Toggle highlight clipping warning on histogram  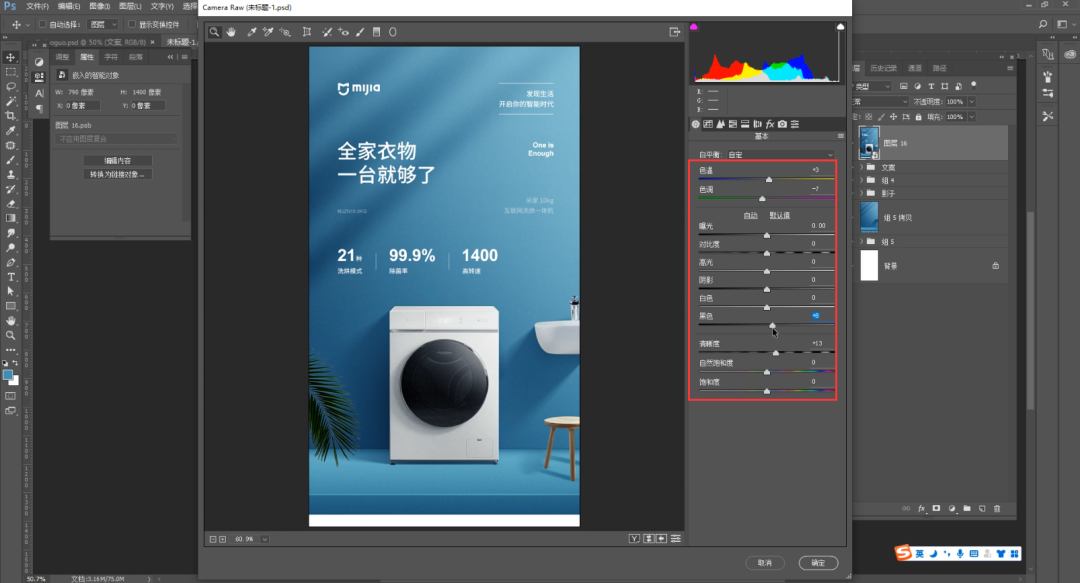840,27
